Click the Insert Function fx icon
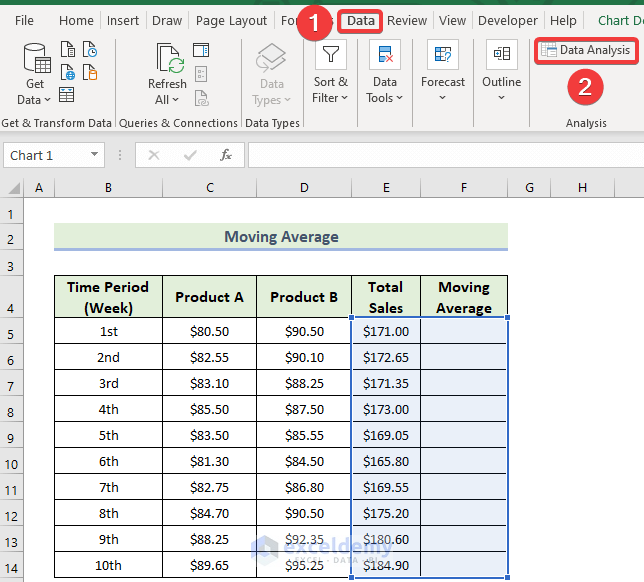Viewport: 644px width, 582px height. 226,155
